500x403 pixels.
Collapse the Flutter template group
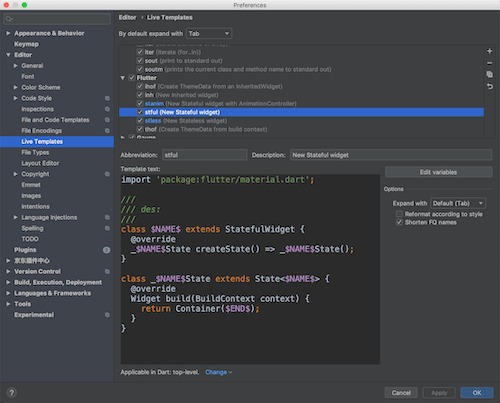123,78
